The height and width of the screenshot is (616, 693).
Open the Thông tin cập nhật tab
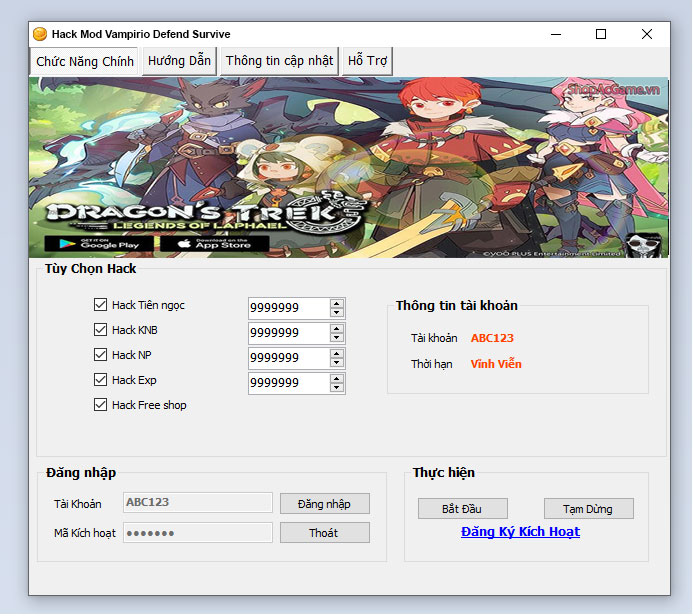coord(279,61)
